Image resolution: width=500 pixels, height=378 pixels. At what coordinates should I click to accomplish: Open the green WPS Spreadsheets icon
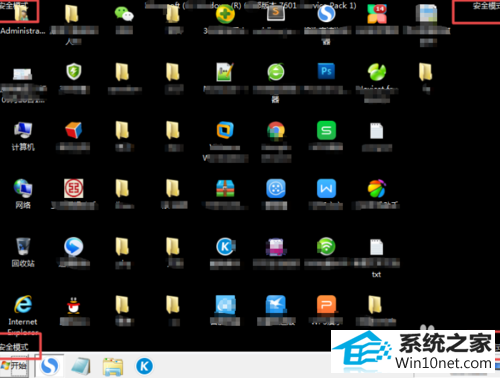326,130
